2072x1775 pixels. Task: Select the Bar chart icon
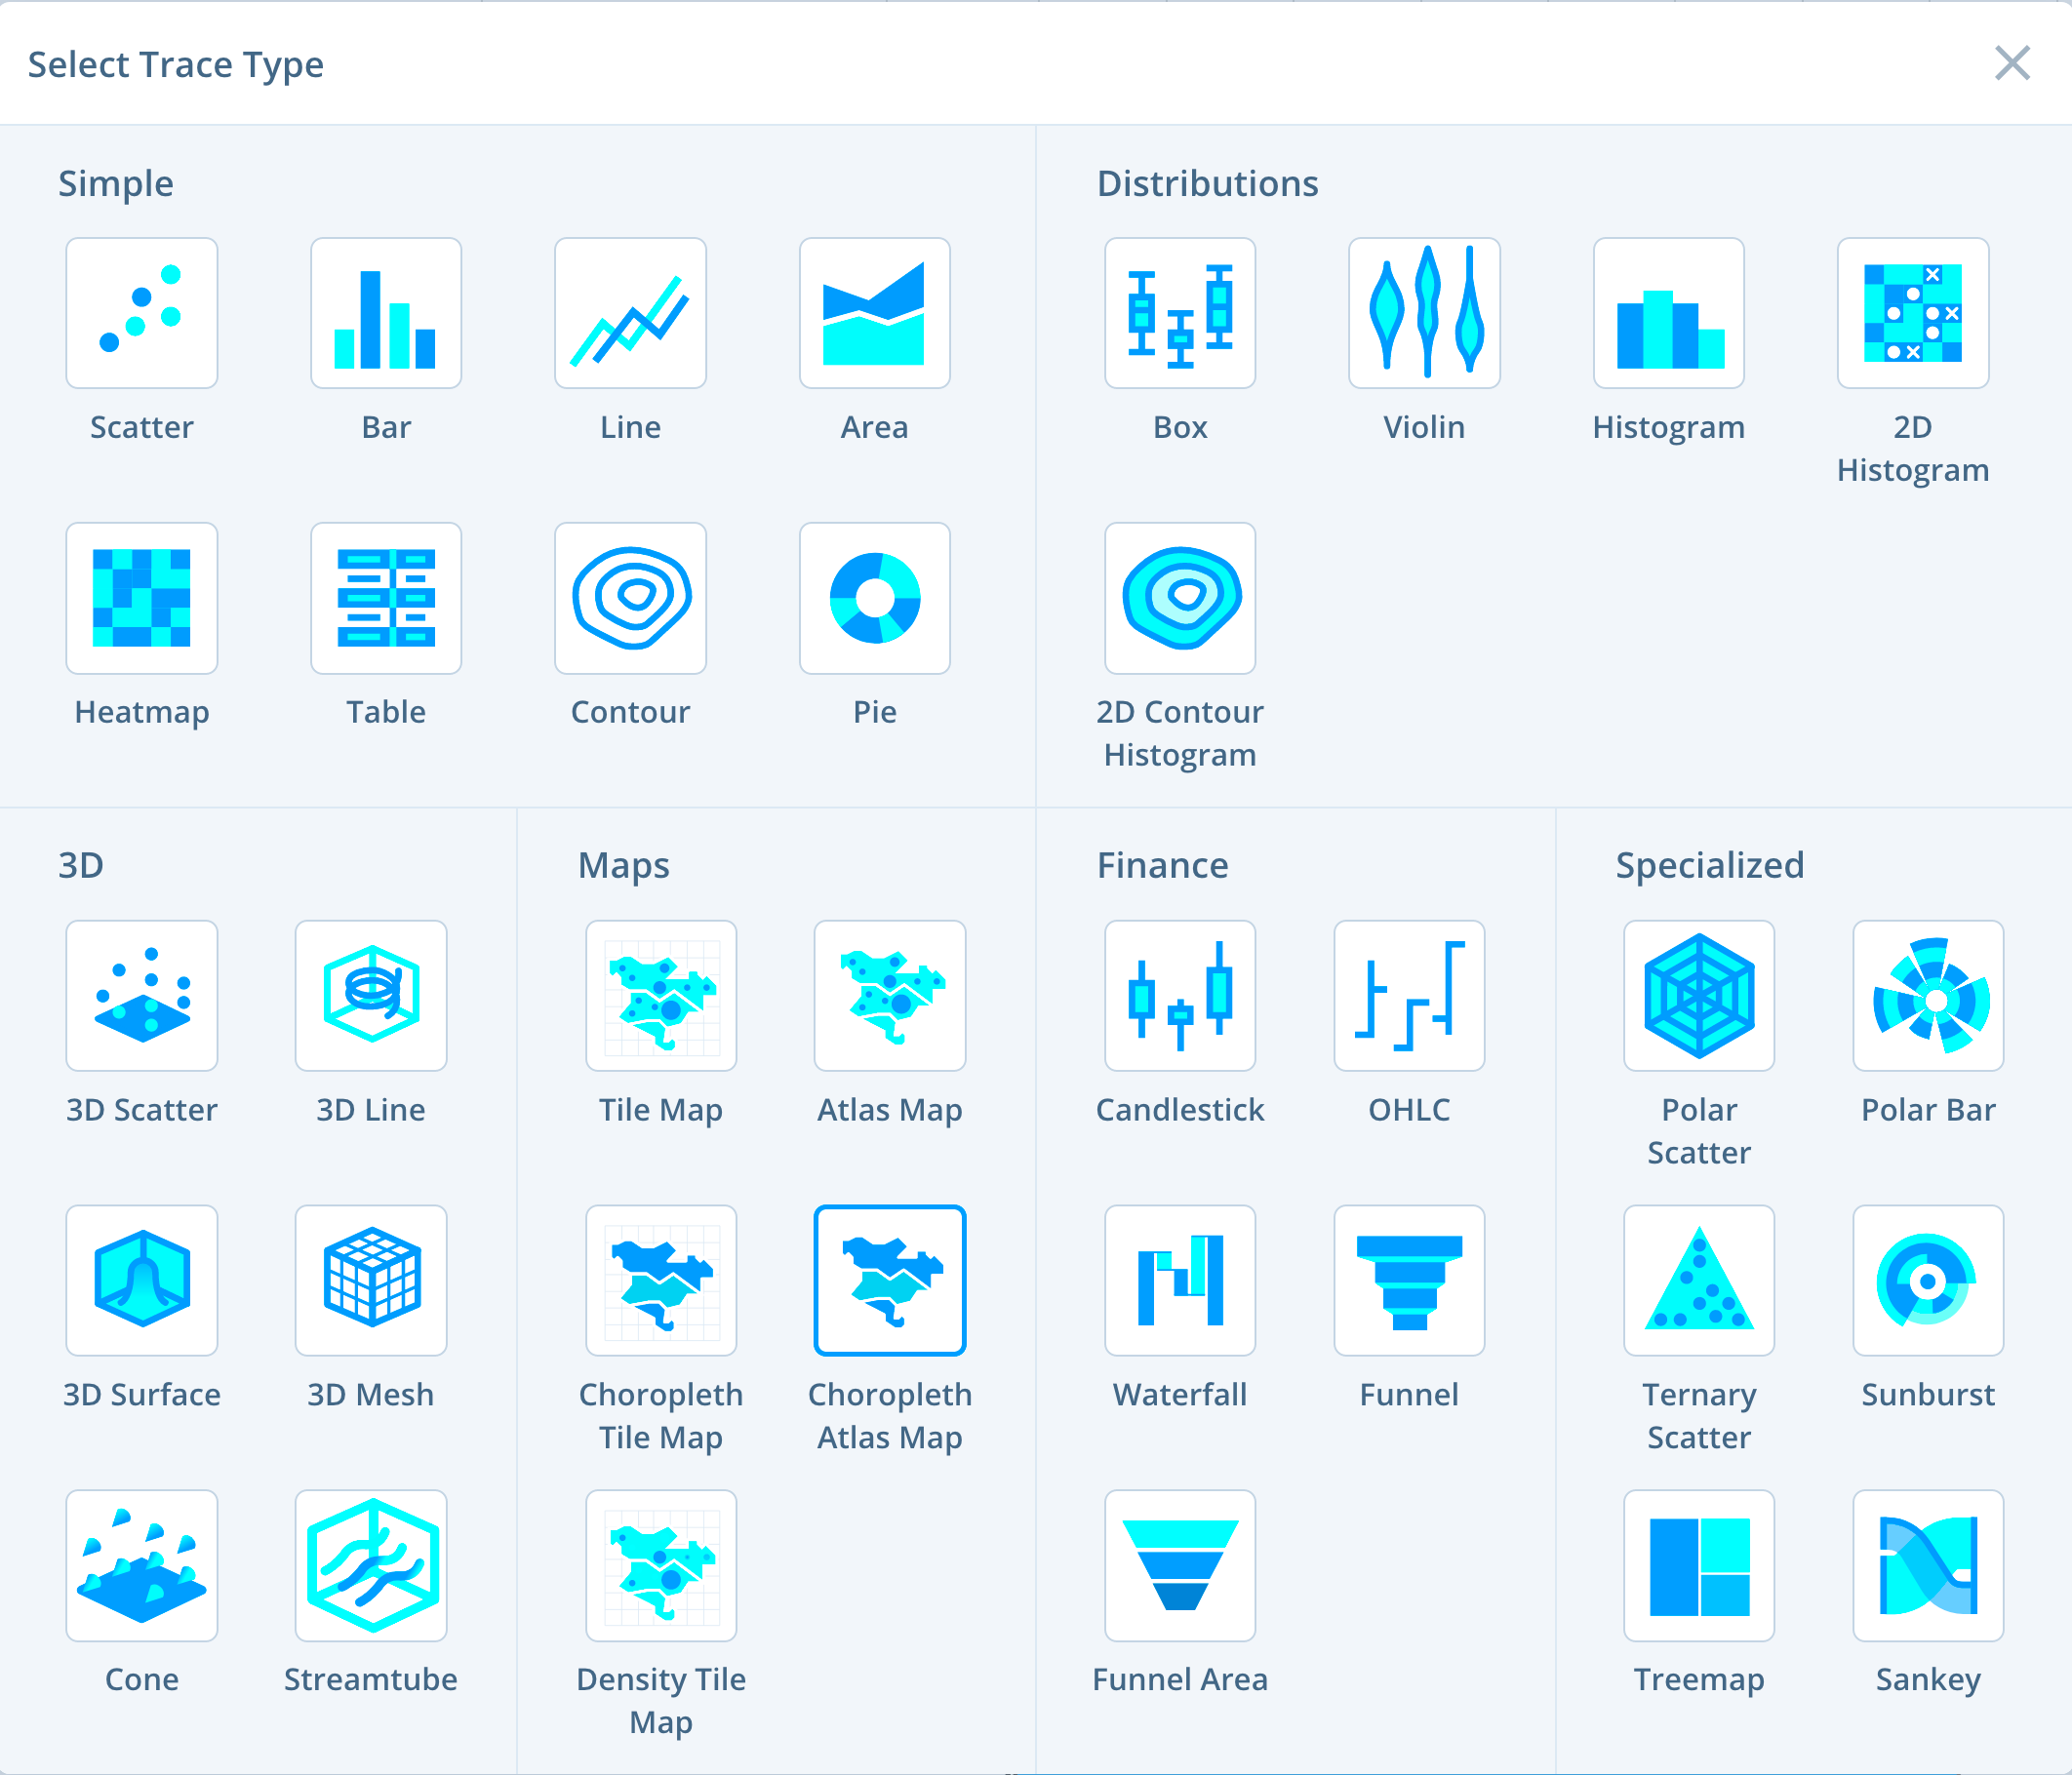click(x=386, y=313)
